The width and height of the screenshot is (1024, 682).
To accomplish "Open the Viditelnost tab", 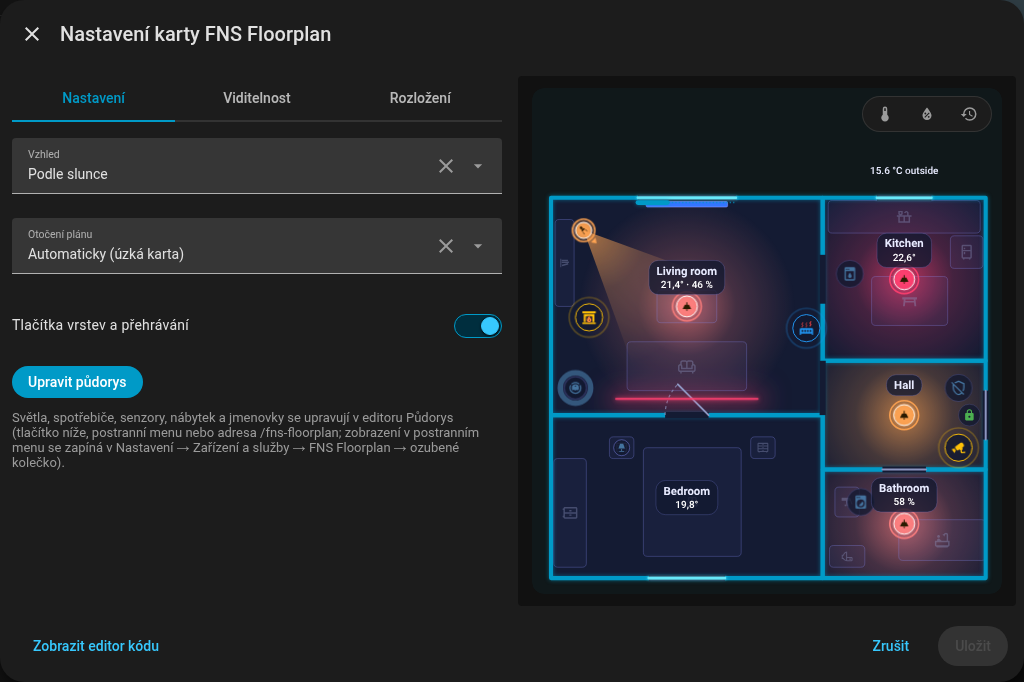I will 257,98.
